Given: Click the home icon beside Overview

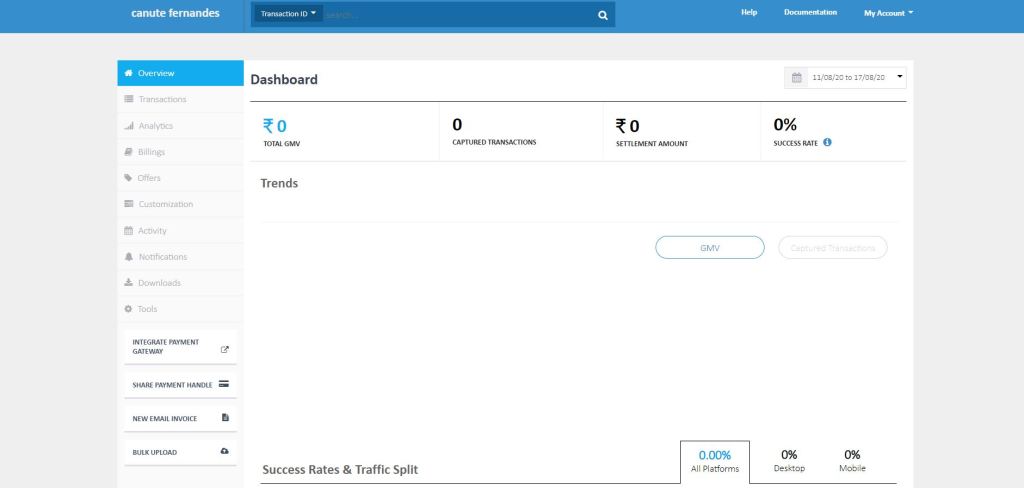Looking at the screenshot, I should pyautogui.click(x=129, y=73).
